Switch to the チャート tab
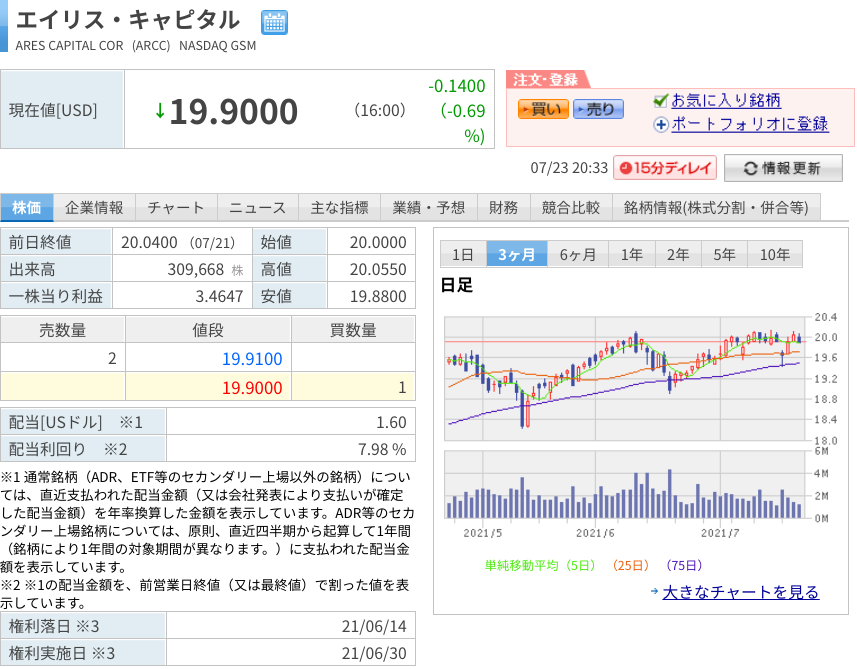 176,208
